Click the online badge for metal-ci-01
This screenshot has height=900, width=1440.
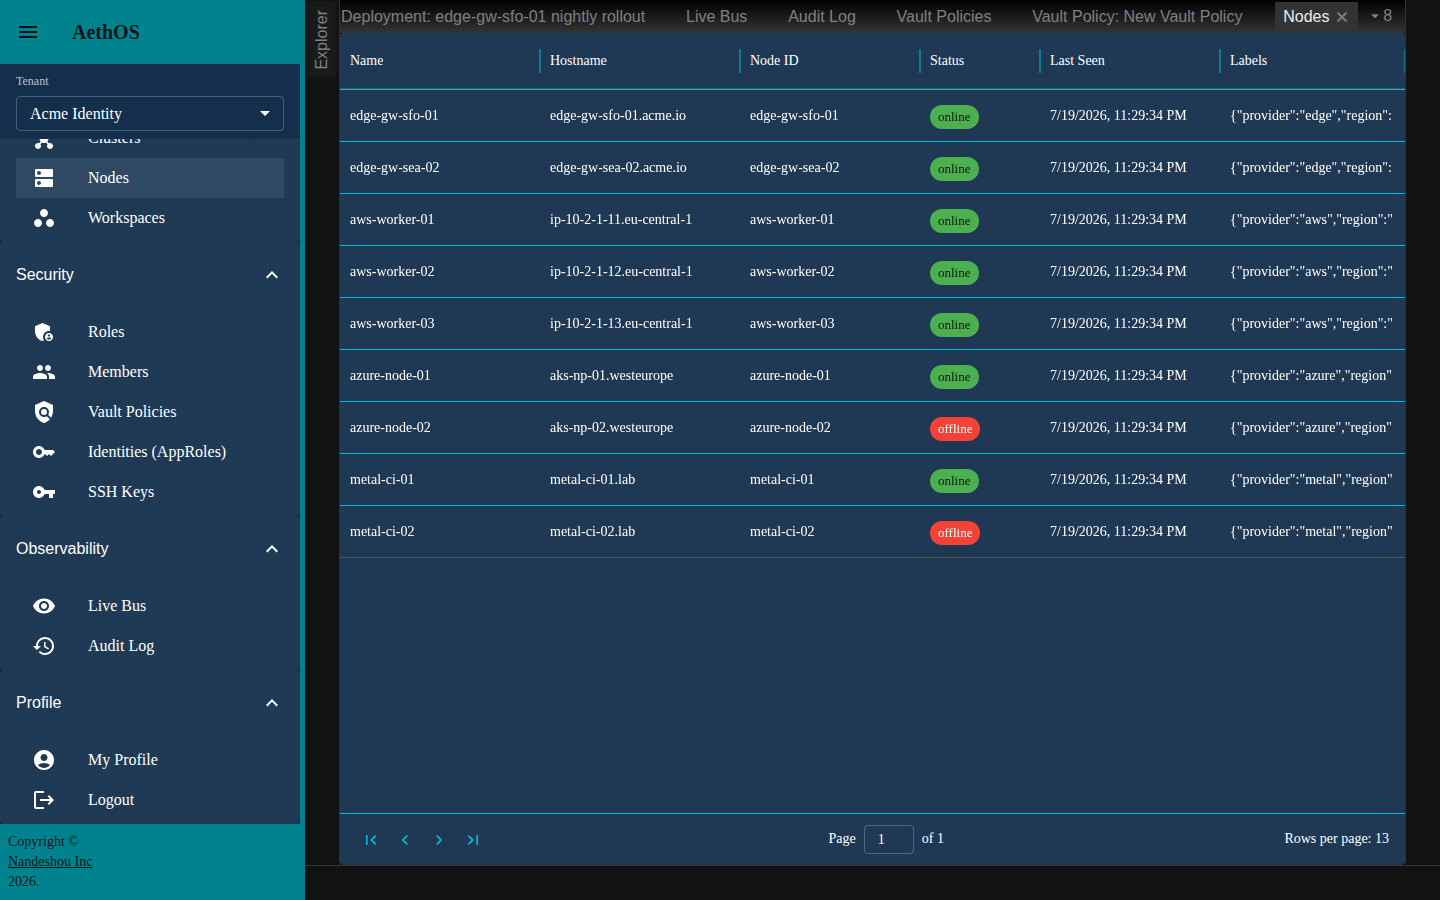click(954, 481)
